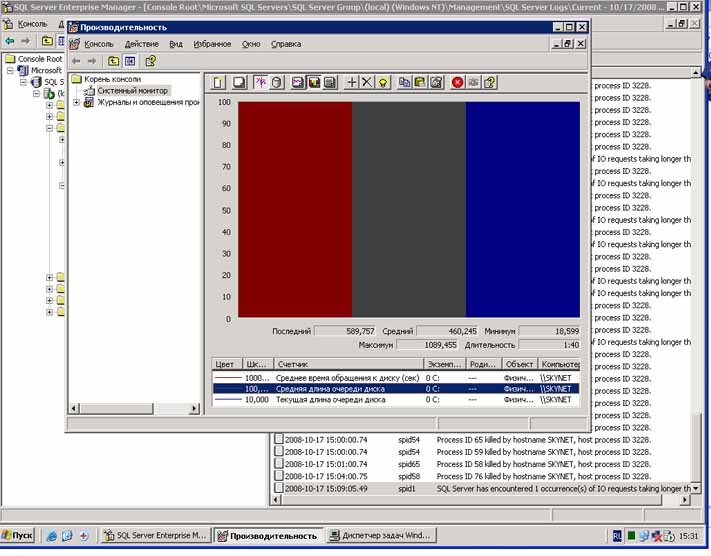Expand Журналы и оповещения tree node
The height and width of the screenshot is (556, 711).
click(76, 102)
